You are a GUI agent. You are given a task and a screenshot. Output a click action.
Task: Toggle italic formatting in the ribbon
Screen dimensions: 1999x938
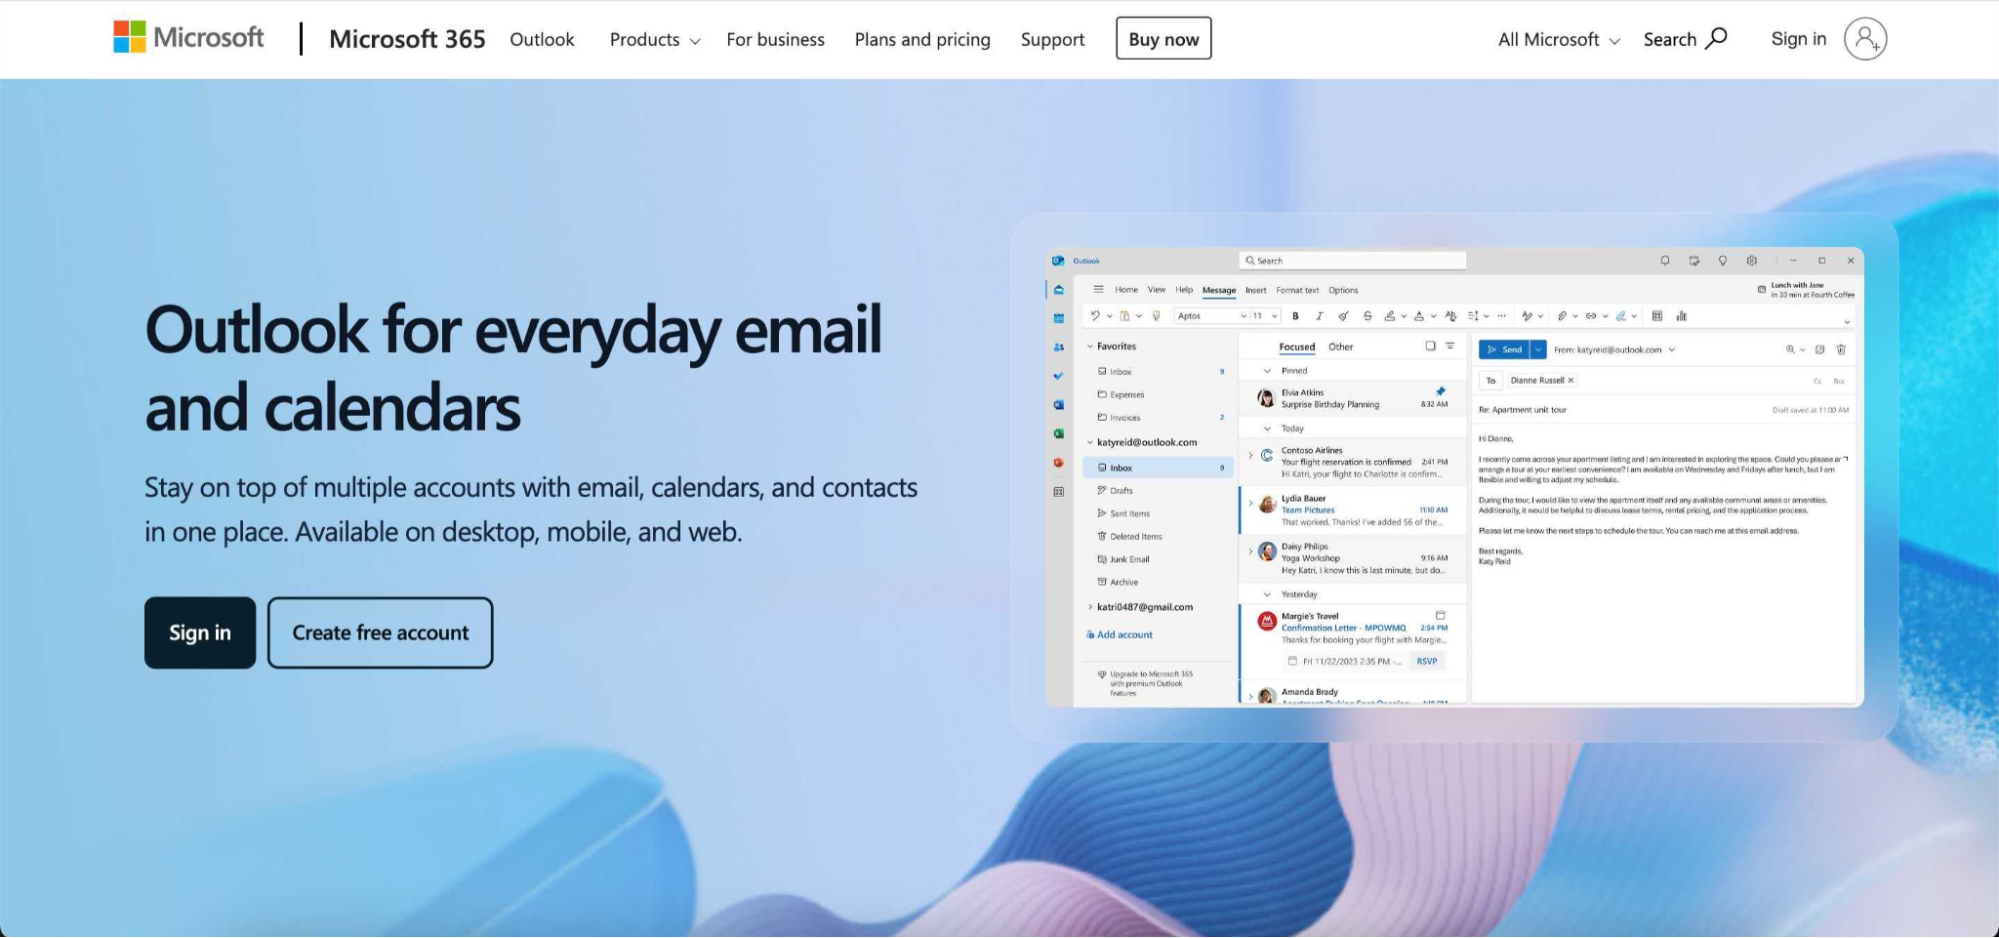[1319, 315]
